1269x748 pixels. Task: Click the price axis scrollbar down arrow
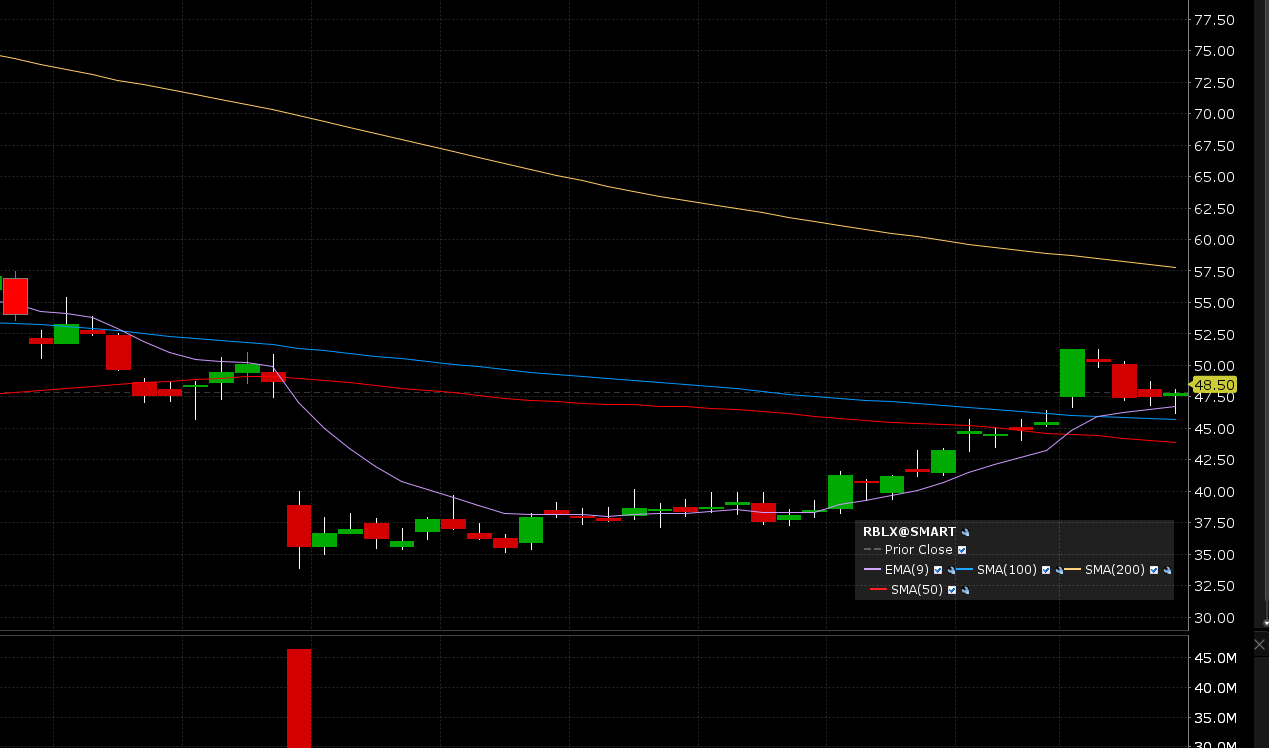[x=1265, y=623]
